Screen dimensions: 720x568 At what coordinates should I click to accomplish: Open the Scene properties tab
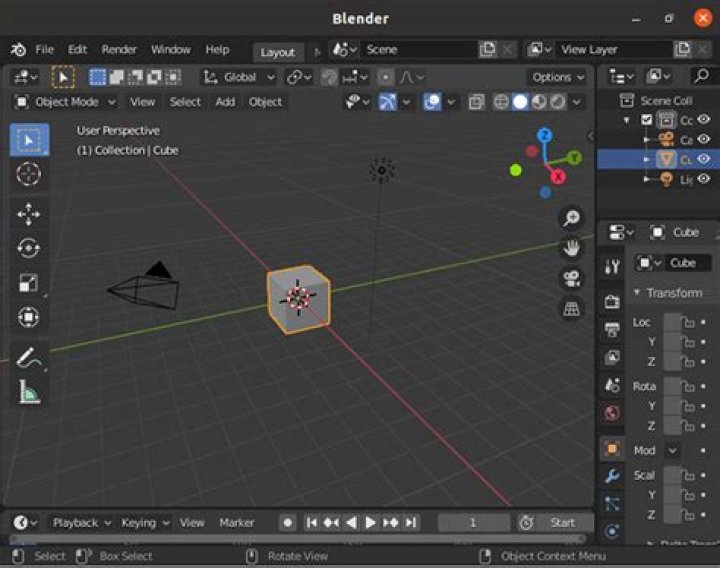point(612,385)
